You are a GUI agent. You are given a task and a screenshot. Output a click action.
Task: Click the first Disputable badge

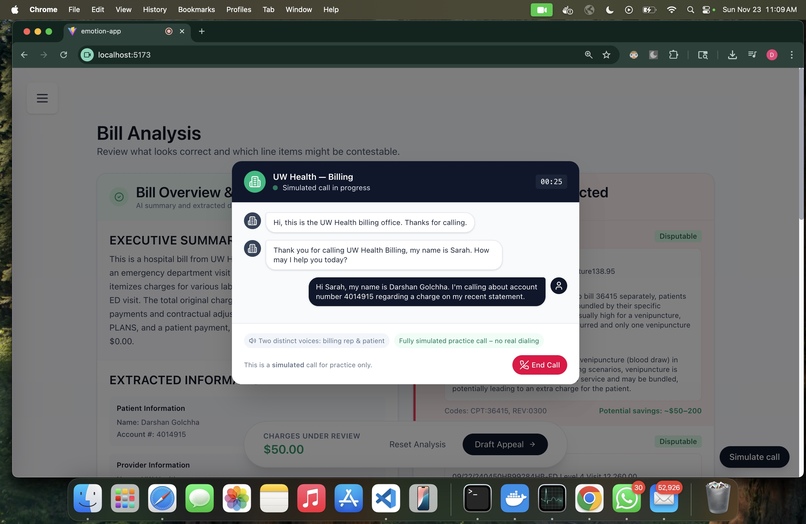coord(678,236)
